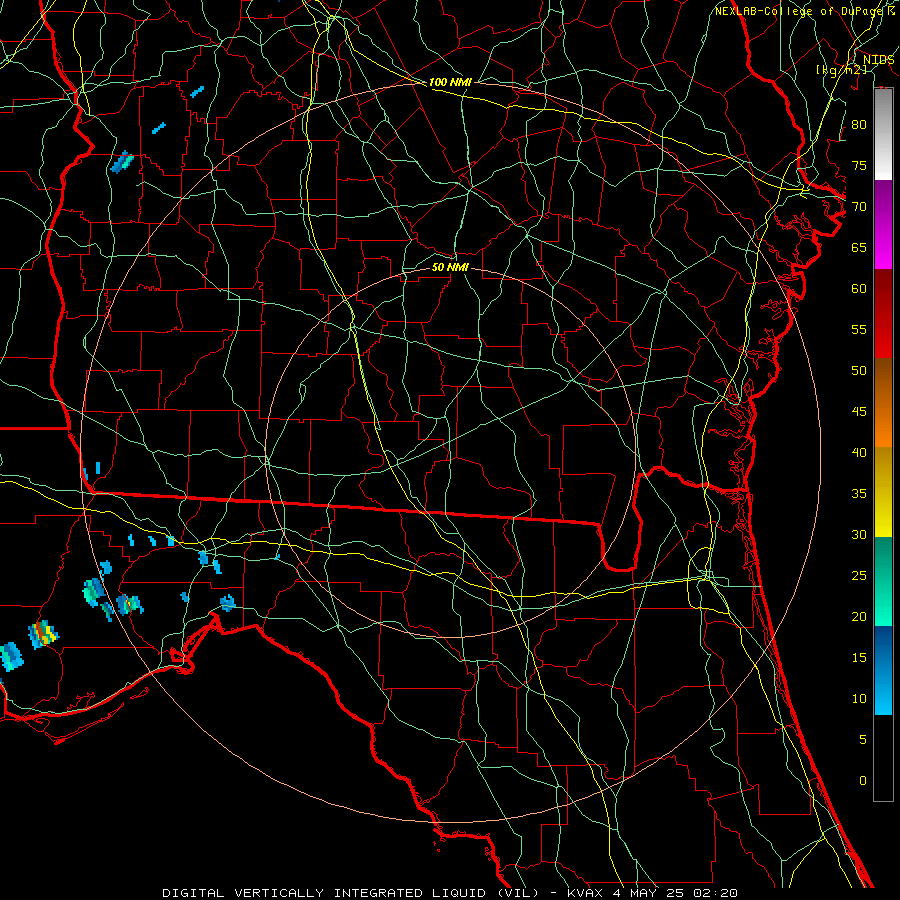The width and height of the screenshot is (900, 900).
Task: Pick the gray-white segment of the VIL color bar
Action: pos(883,134)
